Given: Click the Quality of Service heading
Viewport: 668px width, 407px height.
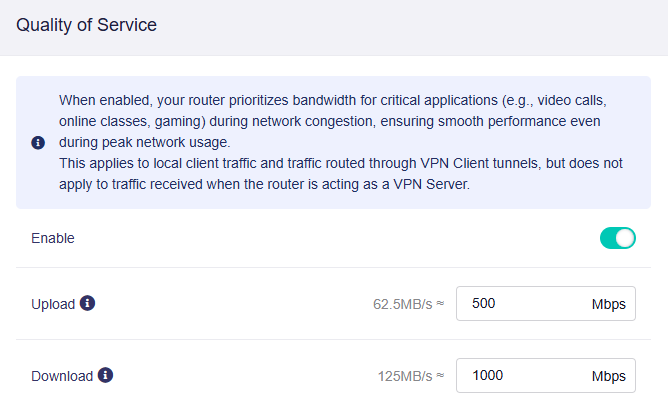Looking at the screenshot, I should pos(86,25).
